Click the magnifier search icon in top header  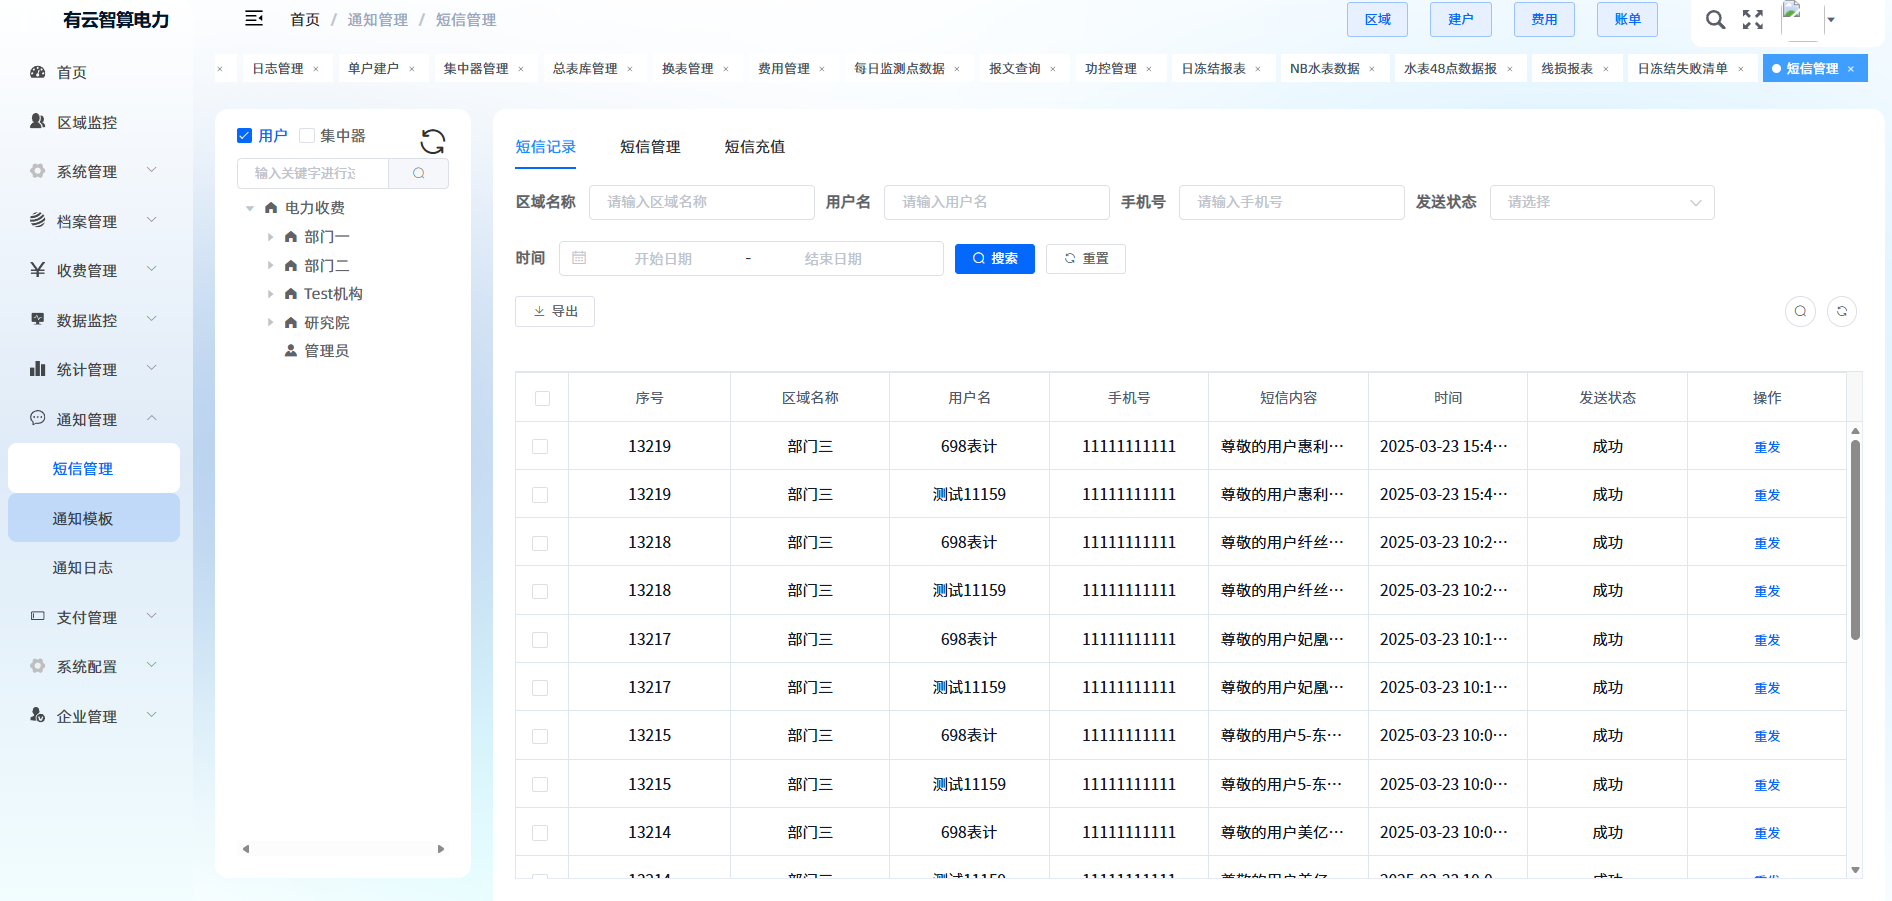pyautogui.click(x=1715, y=20)
